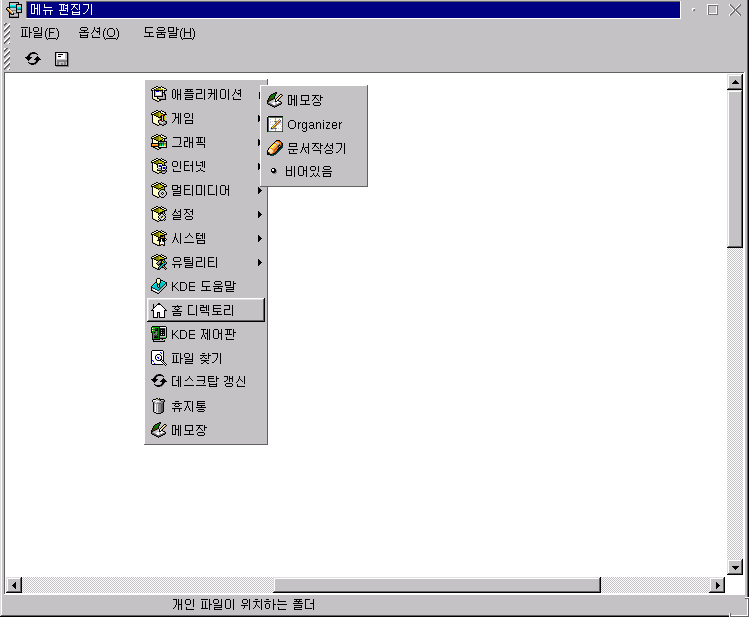Click the 파일 찾기 magnifier icon

click(159, 358)
